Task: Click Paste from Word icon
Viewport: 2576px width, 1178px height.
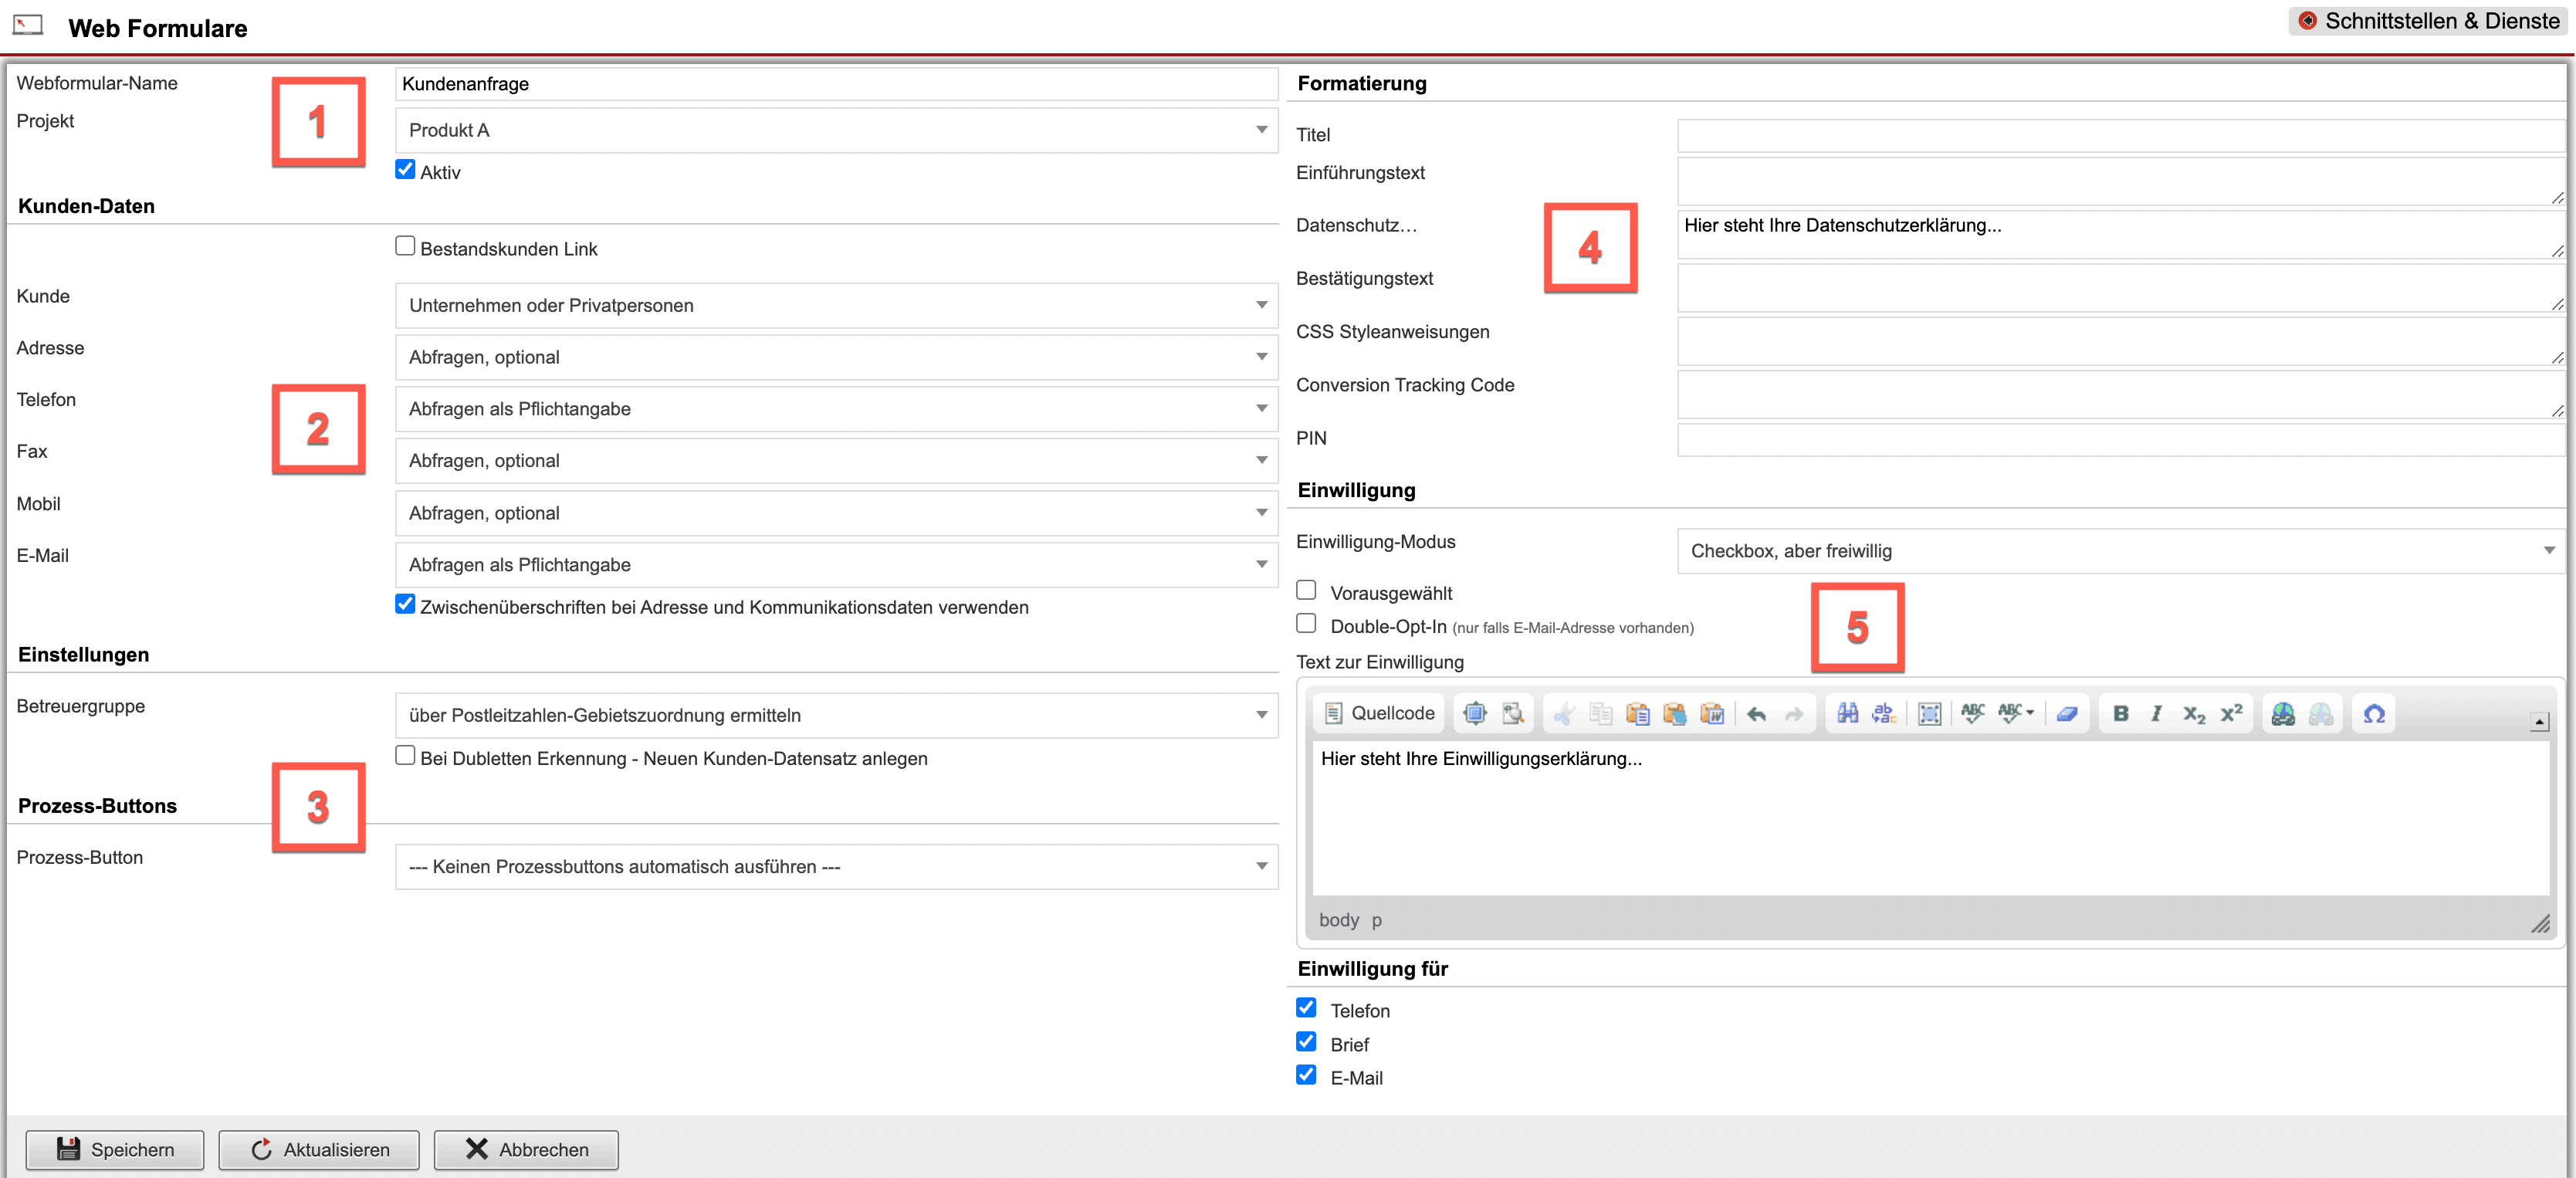Action: (x=1712, y=713)
